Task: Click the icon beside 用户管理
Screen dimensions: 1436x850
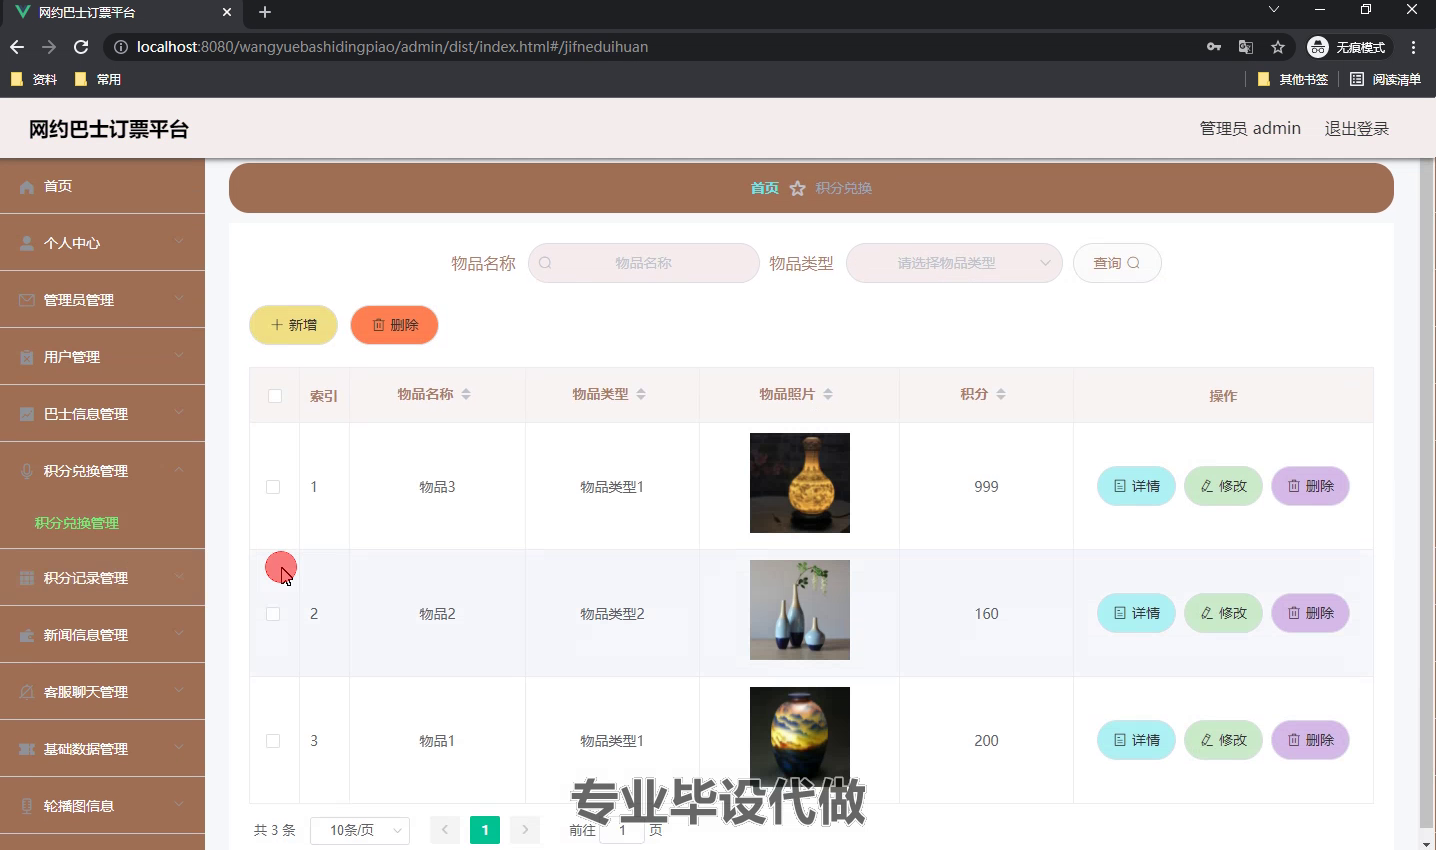Action: tap(27, 357)
